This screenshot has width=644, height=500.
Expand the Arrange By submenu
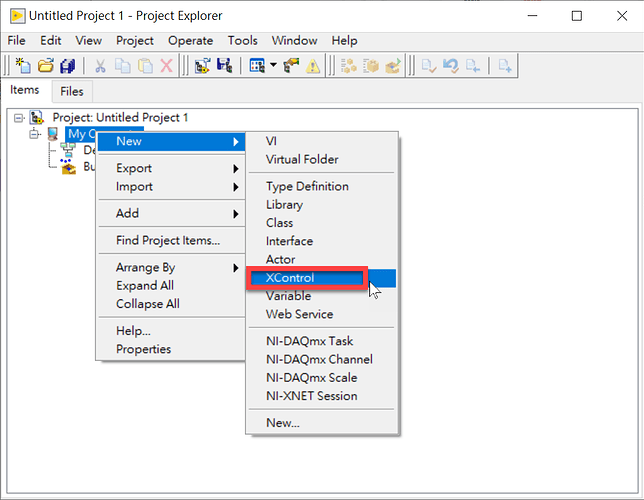(145, 267)
